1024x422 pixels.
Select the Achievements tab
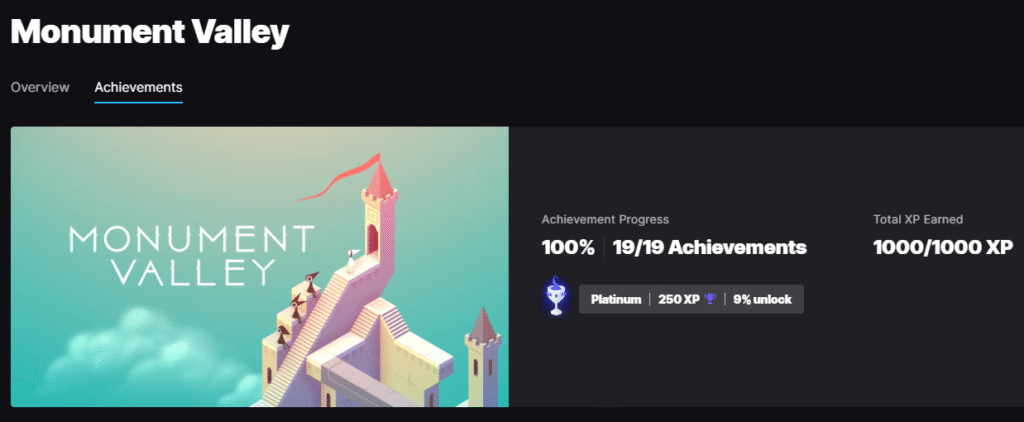tap(138, 87)
